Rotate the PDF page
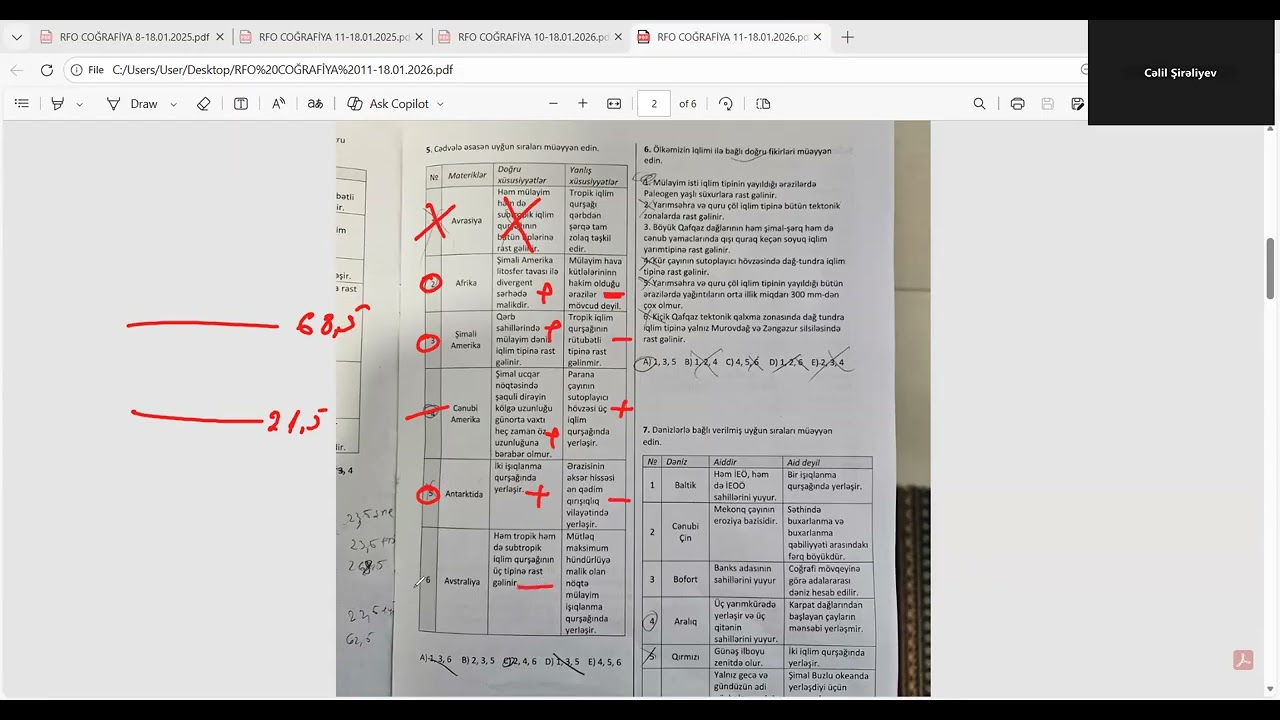1280x720 pixels. [726, 104]
